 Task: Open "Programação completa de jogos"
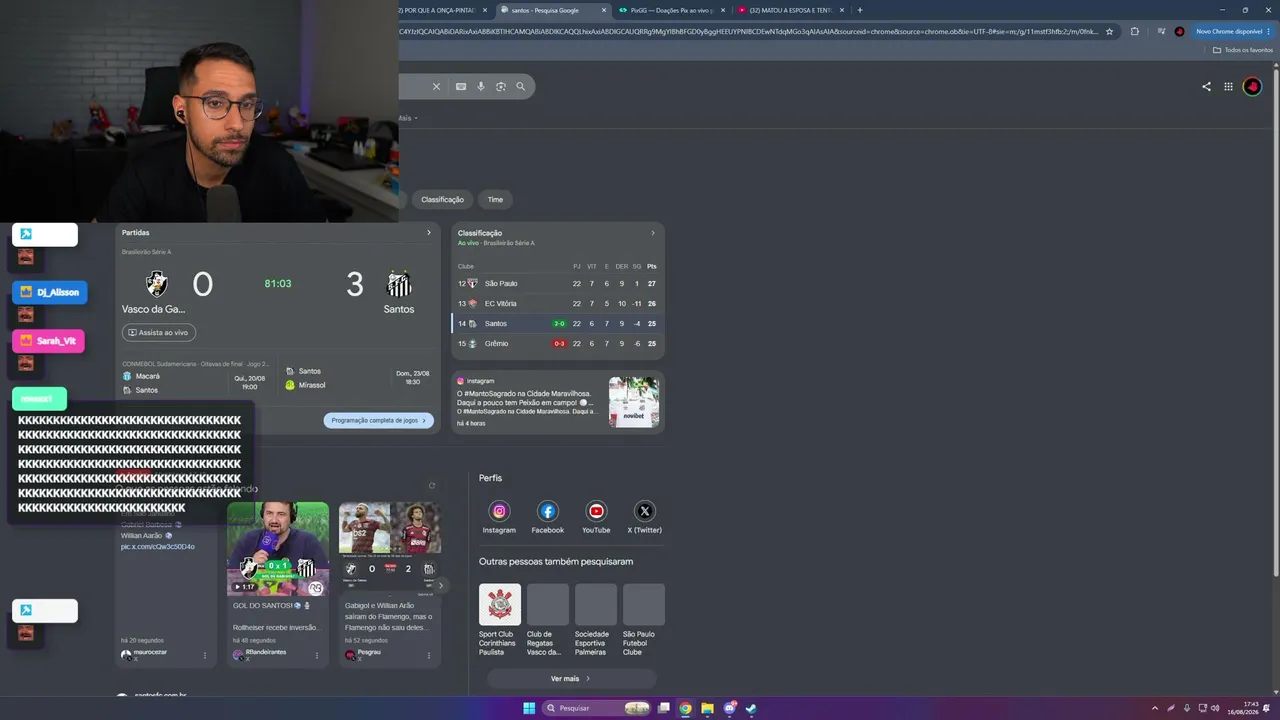[379, 421]
